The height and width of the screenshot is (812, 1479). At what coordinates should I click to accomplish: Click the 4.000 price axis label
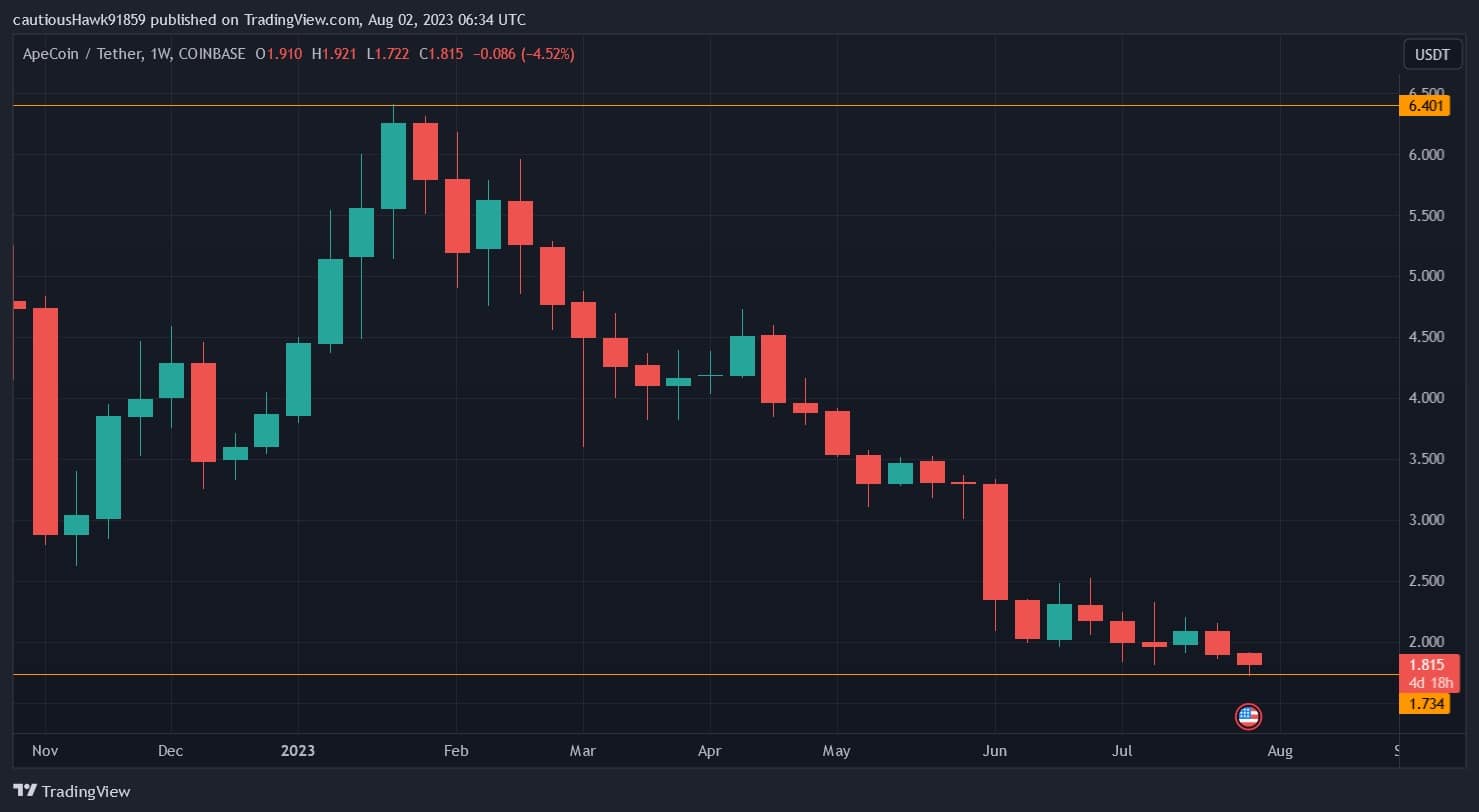click(1427, 398)
